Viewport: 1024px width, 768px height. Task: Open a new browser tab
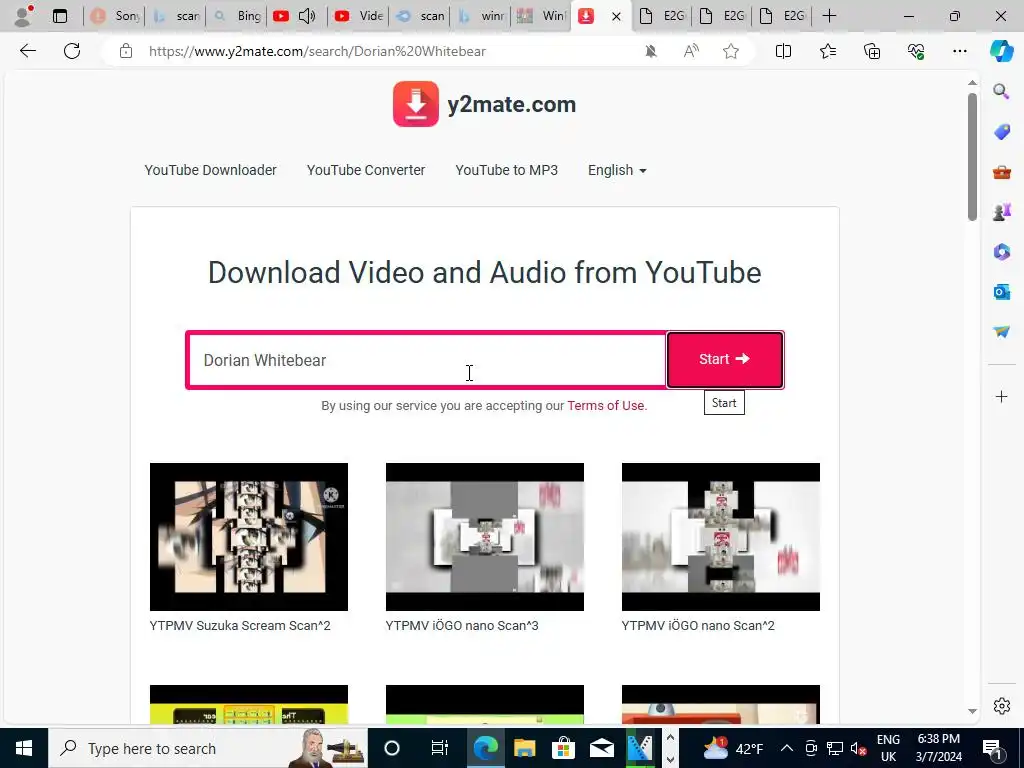(829, 16)
